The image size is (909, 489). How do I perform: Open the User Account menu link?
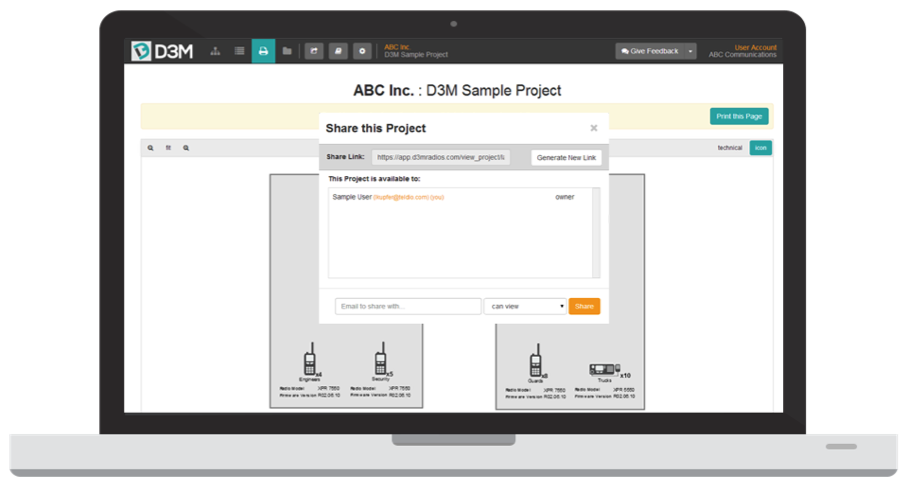(755, 48)
